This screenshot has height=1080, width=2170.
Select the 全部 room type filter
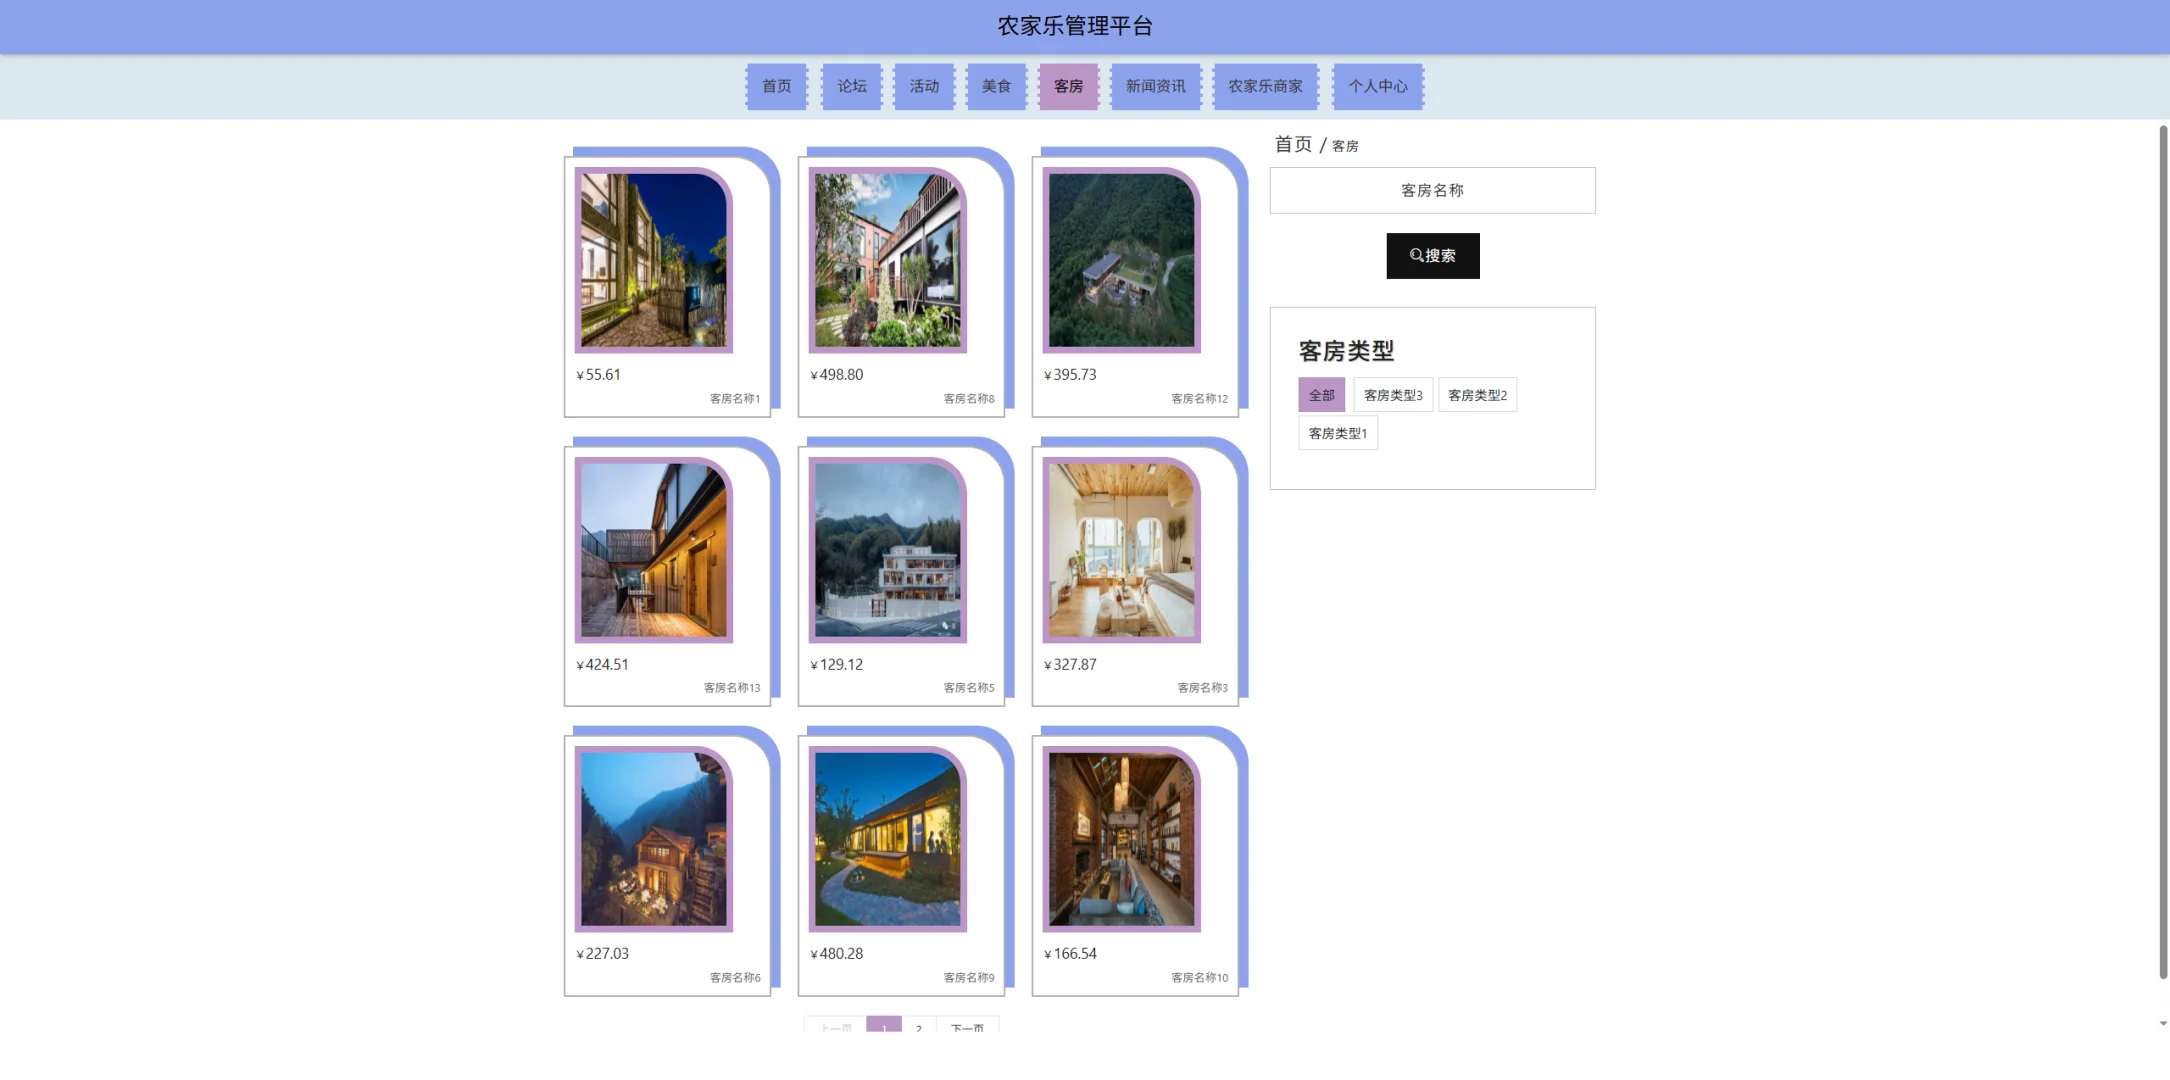click(x=1321, y=394)
